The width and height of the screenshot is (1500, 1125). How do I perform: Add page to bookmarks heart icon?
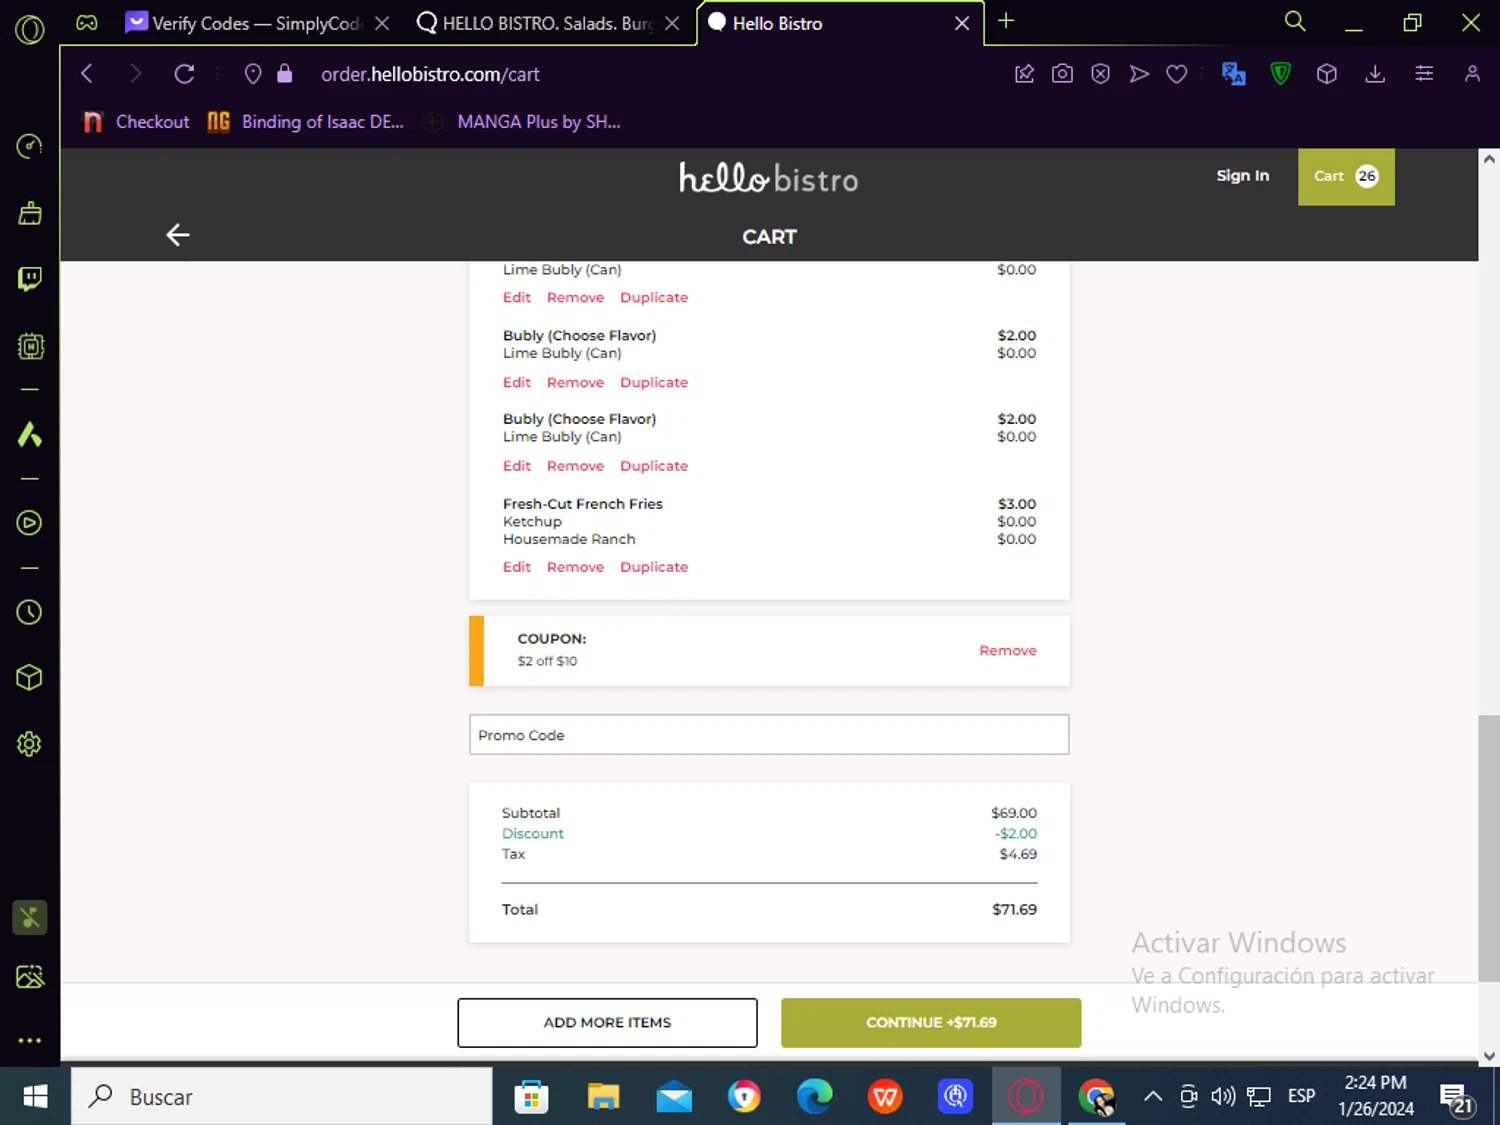[1177, 74]
